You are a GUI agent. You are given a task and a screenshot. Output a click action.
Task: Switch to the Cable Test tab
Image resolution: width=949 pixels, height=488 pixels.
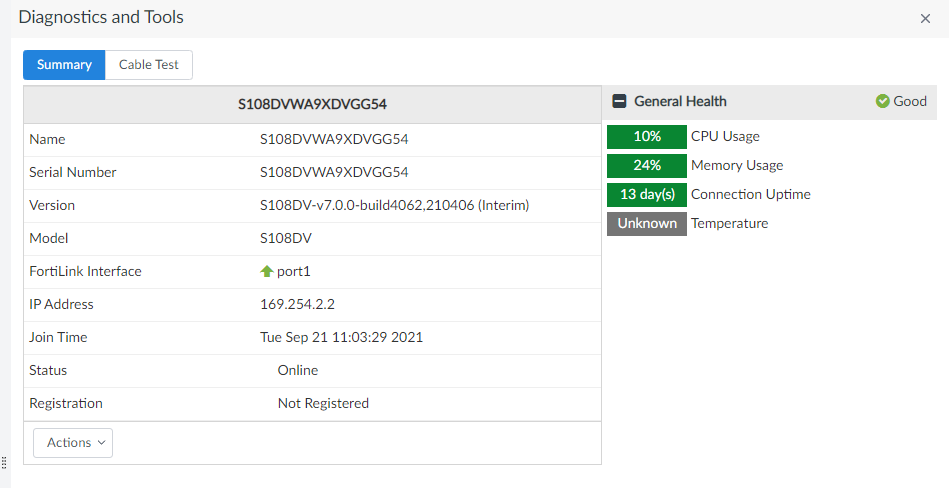[149, 65]
